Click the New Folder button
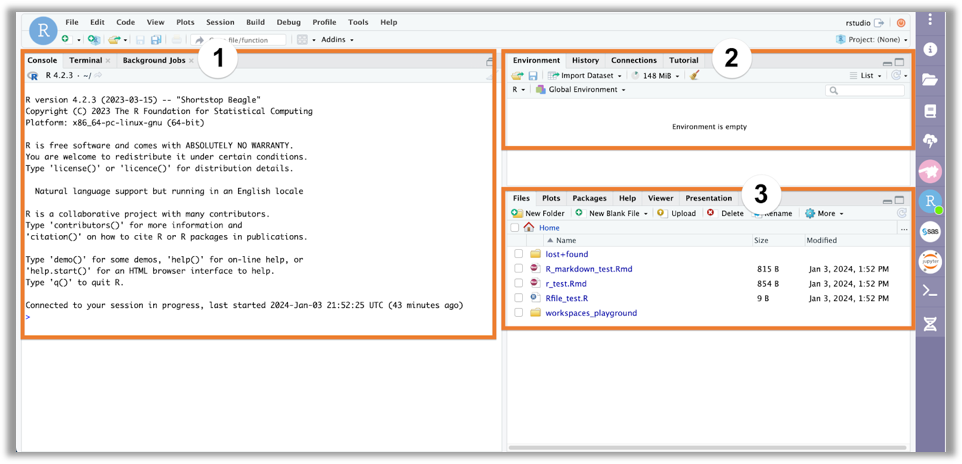 [538, 213]
